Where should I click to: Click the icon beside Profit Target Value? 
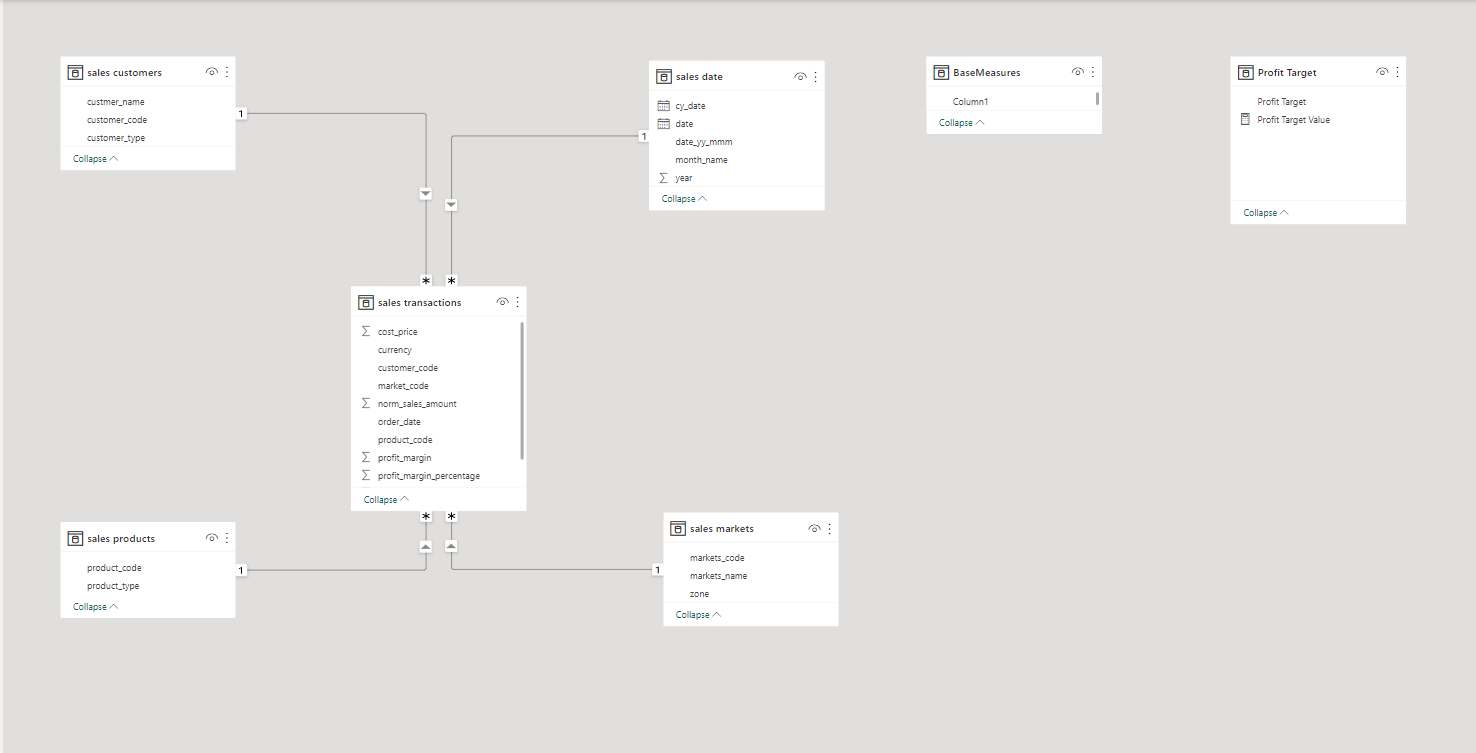[1245, 119]
